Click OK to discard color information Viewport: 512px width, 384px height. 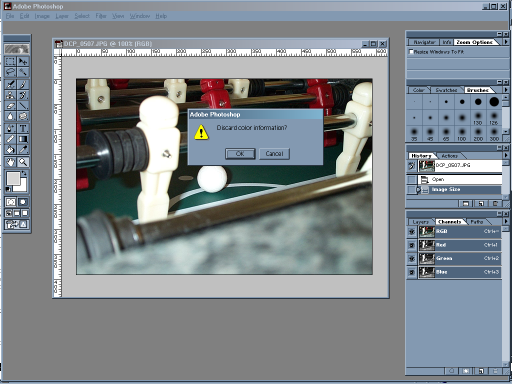[240, 154]
